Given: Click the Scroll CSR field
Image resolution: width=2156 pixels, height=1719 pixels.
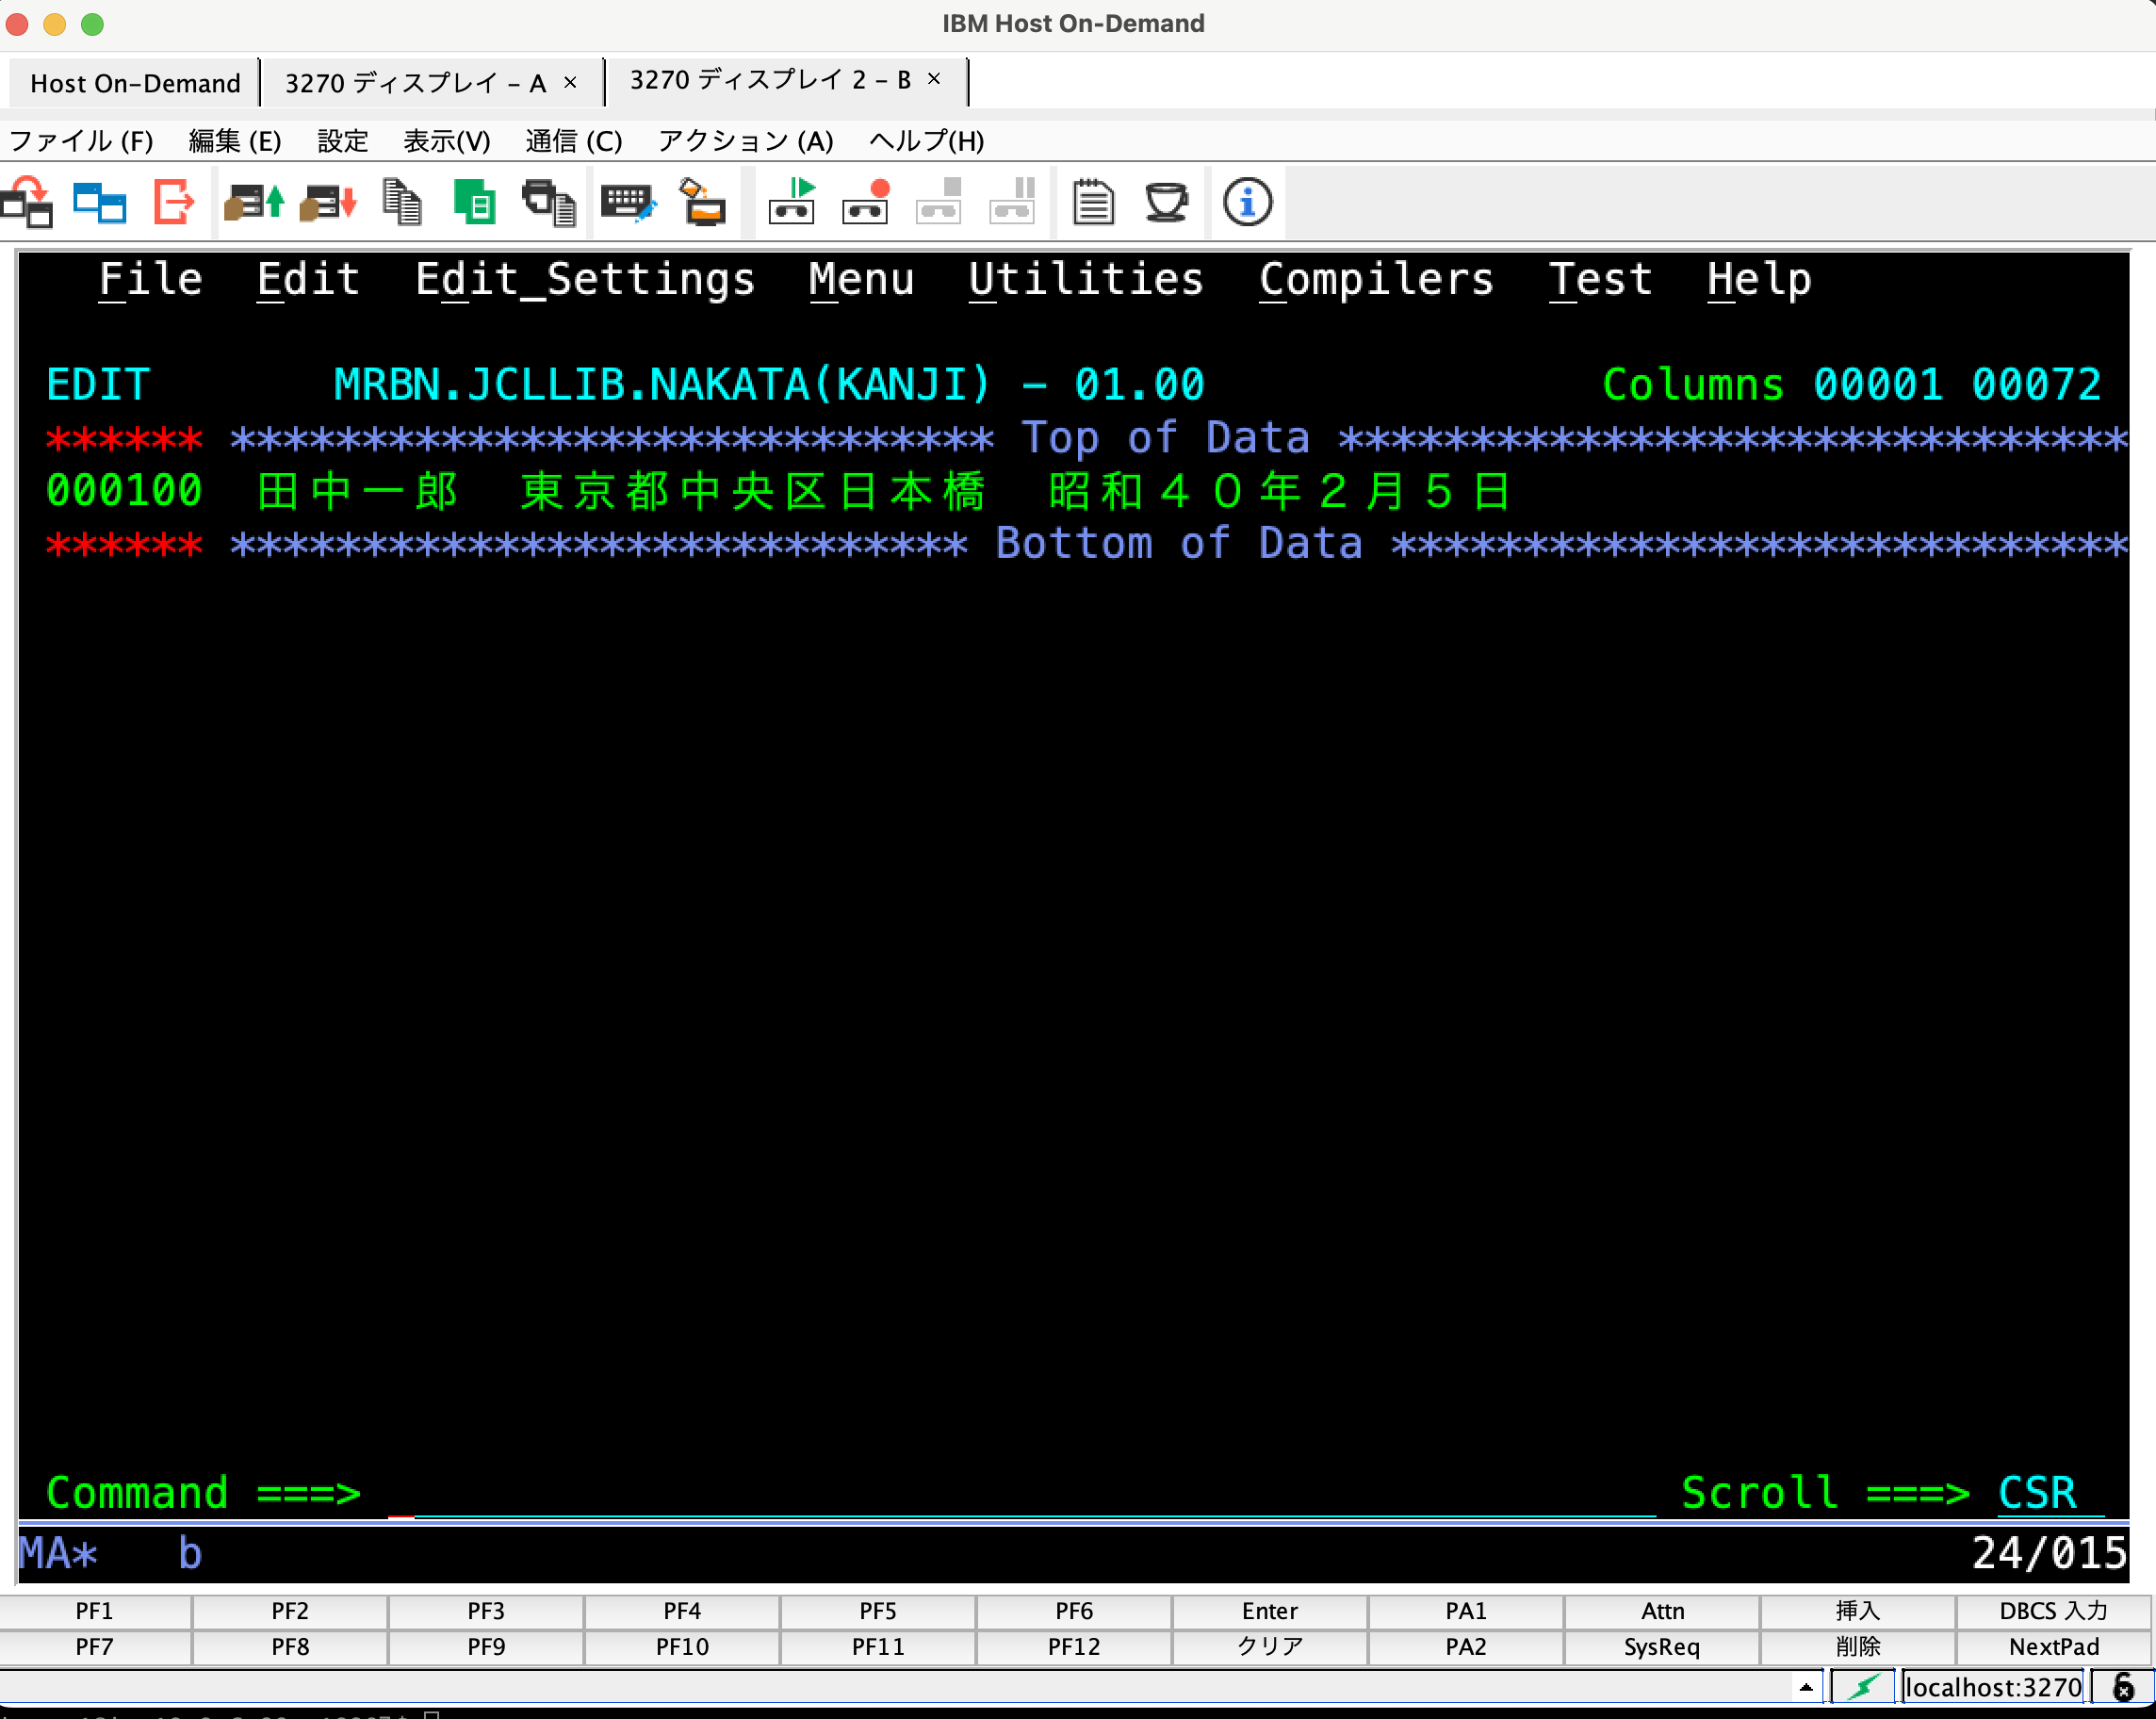Looking at the screenshot, I should click(x=2050, y=1493).
